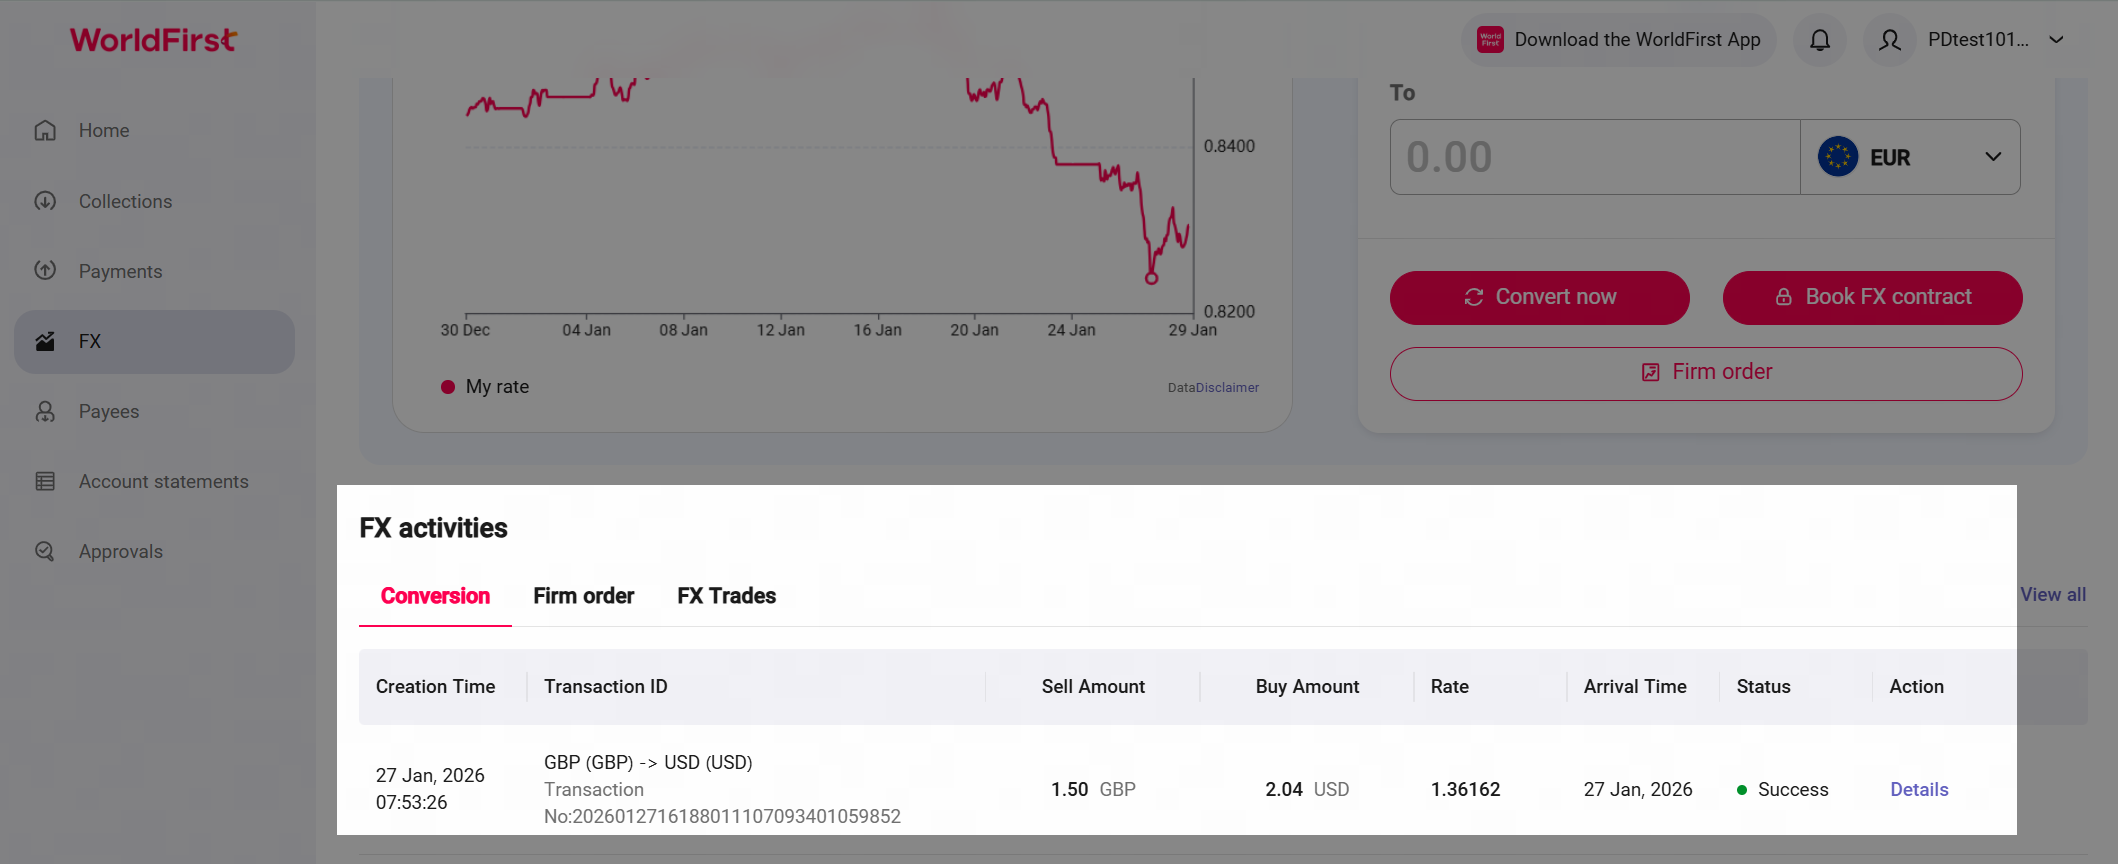Screen dimensions: 2118x864
Task: Click the outlined Firm order button
Action: [x=1706, y=373]
